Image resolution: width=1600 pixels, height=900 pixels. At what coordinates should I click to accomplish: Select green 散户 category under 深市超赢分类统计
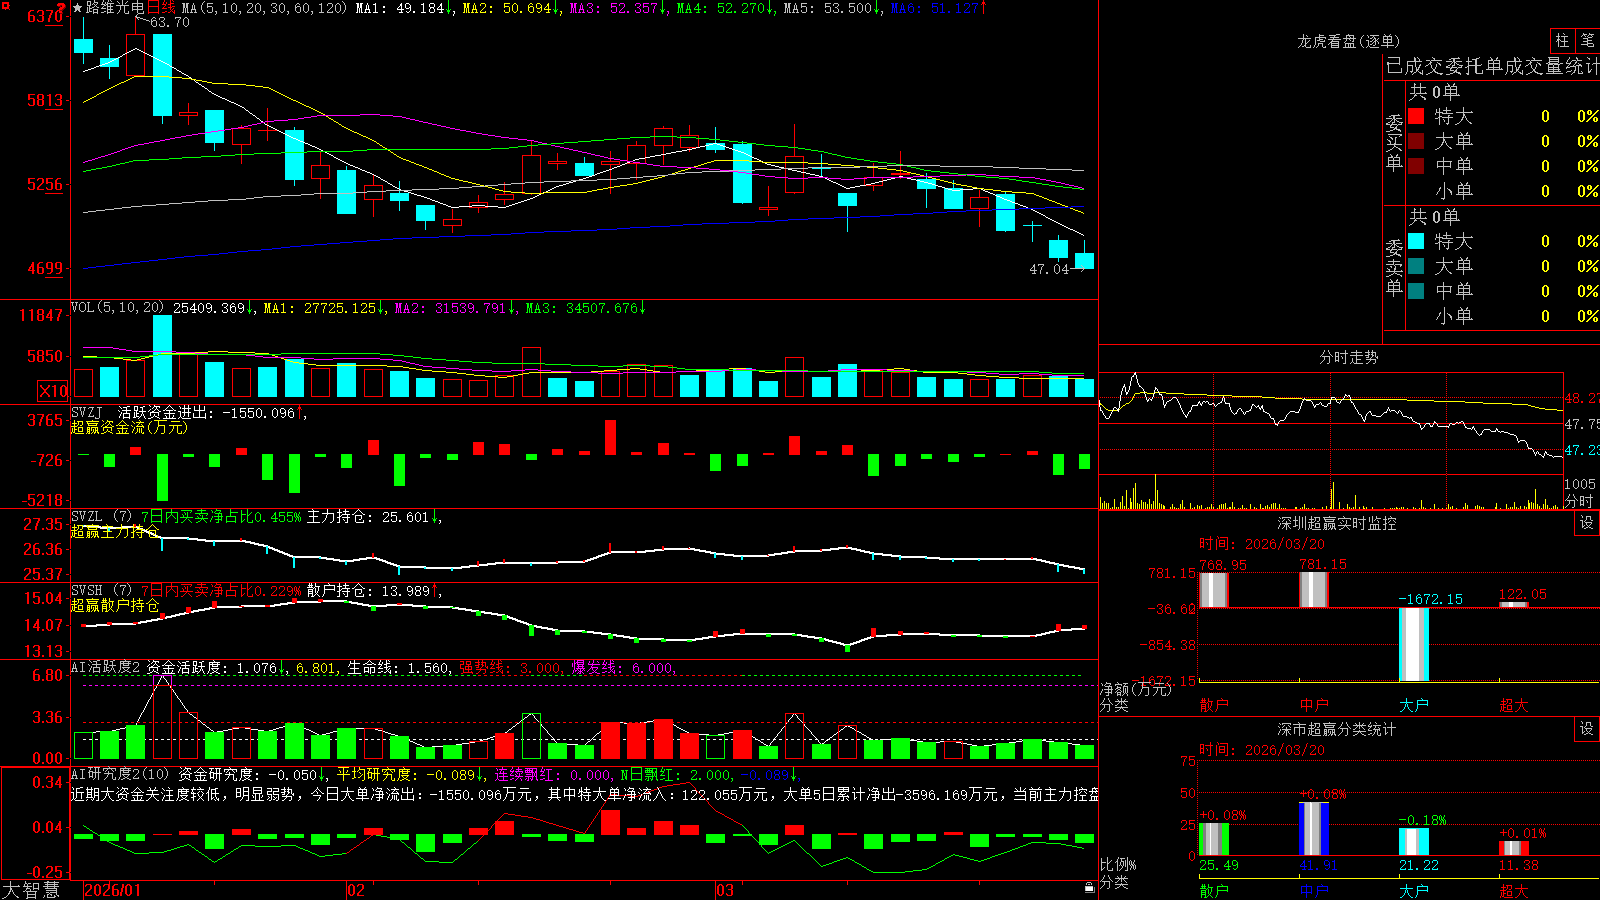pos(1214,891)
